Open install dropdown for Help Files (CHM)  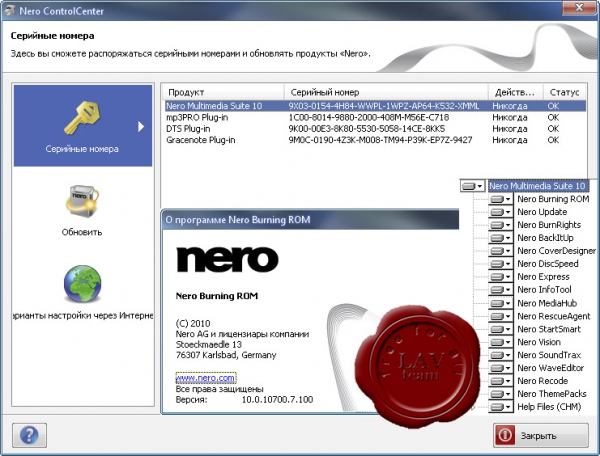[501, 407]
